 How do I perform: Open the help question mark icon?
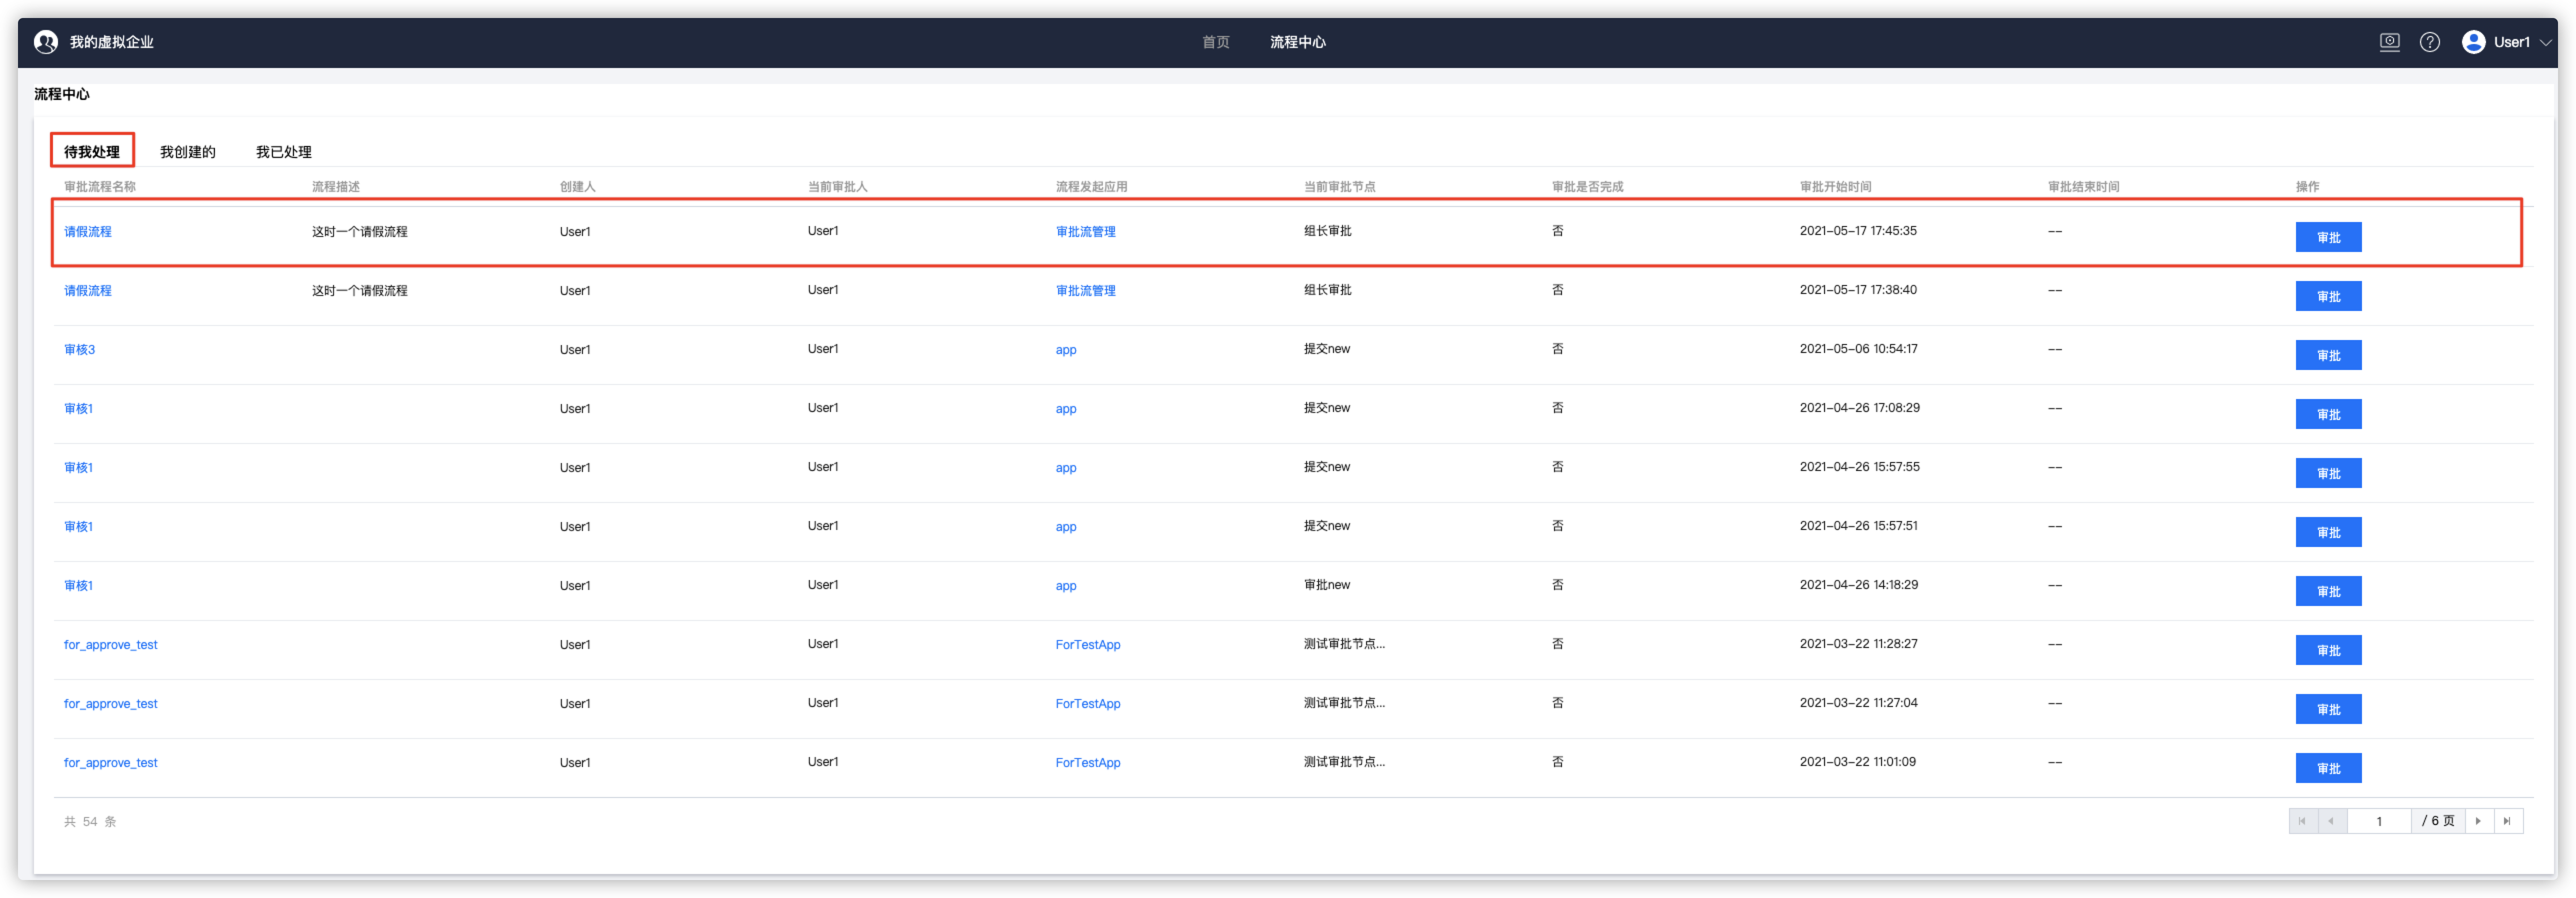(2430, 42)
